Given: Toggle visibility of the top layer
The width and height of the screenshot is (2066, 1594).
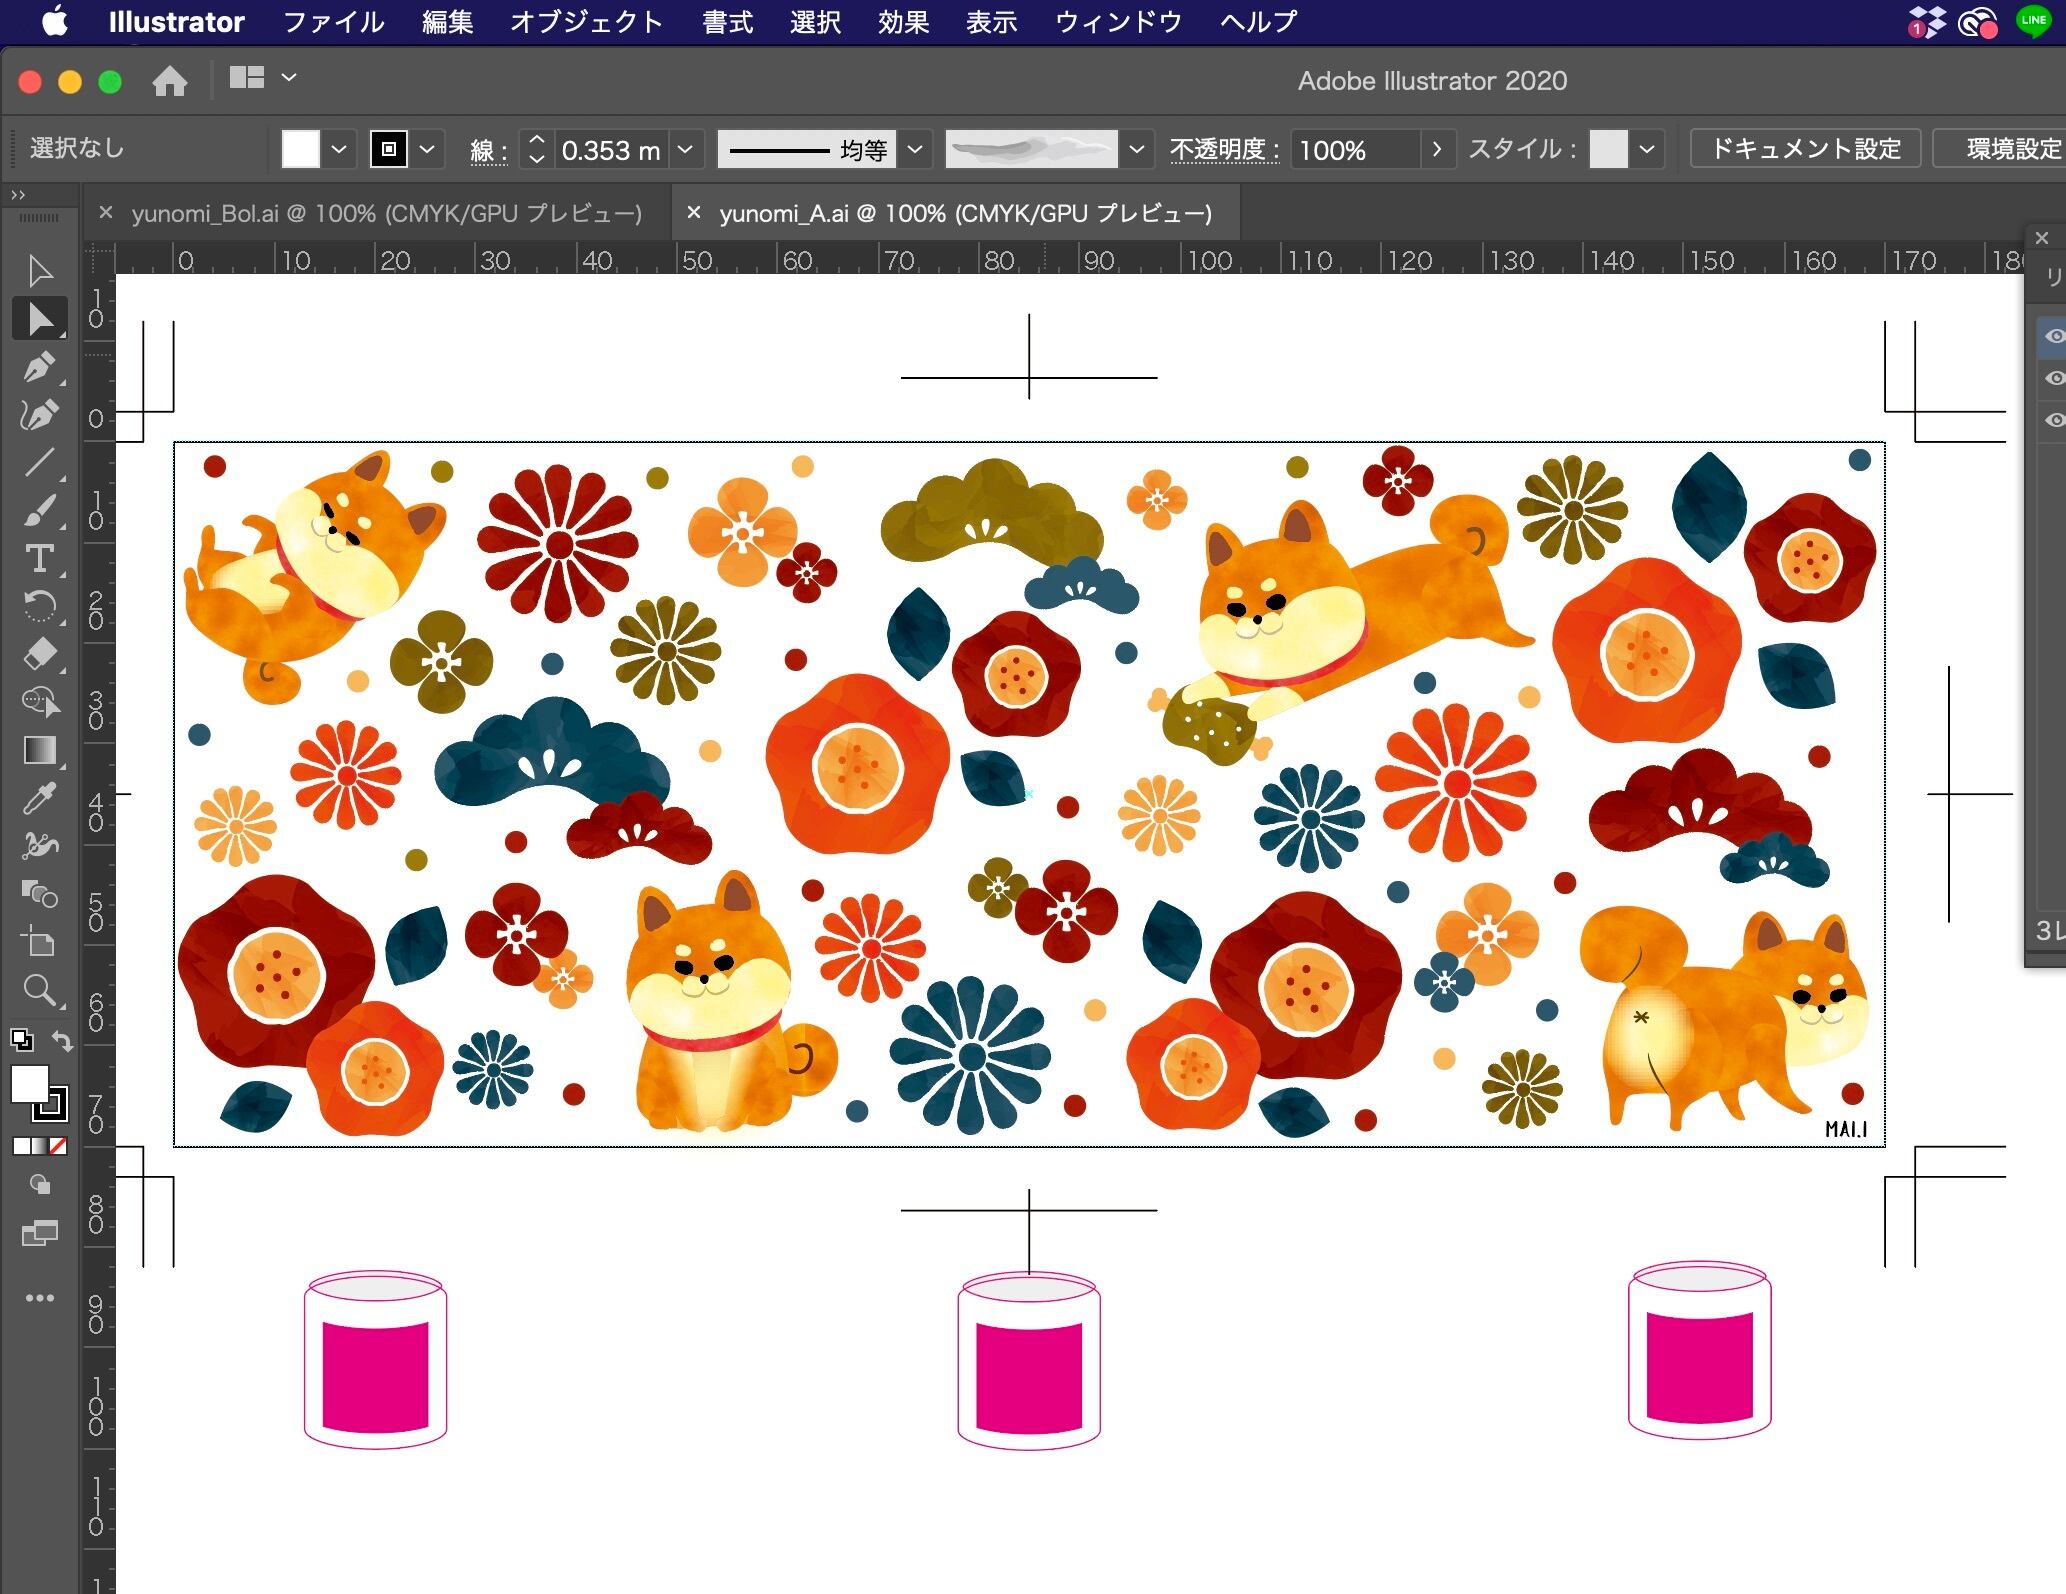Looking at the screenshot, I should (2053, 336).
